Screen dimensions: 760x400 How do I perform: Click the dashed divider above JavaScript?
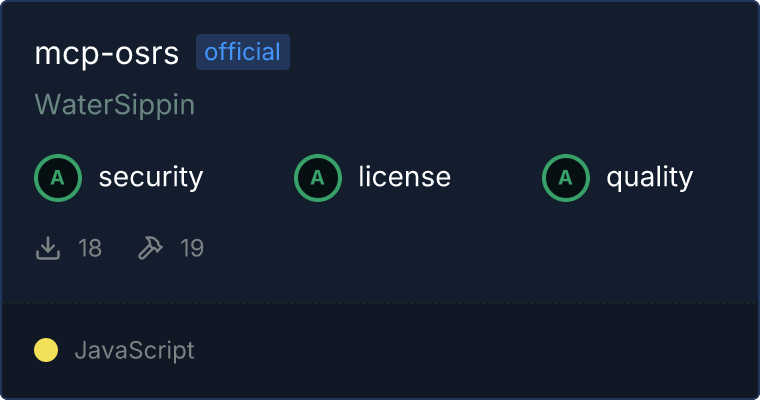[380, 303]
